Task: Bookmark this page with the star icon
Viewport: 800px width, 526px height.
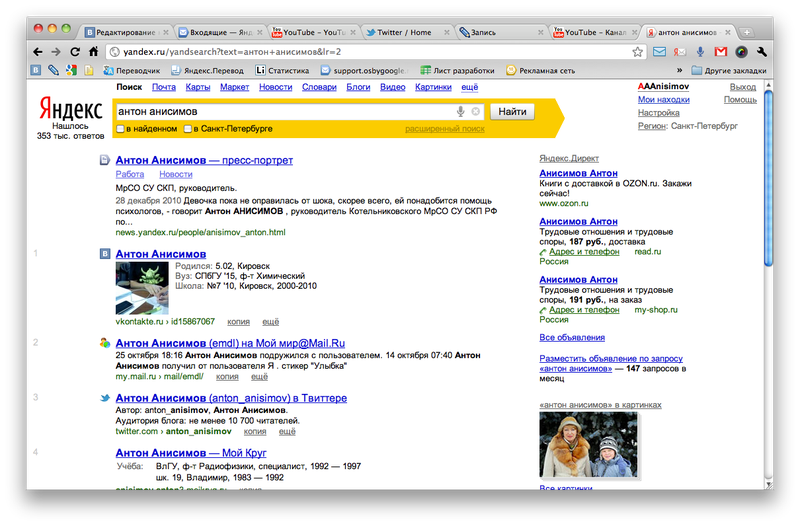Action: (637, 52)
